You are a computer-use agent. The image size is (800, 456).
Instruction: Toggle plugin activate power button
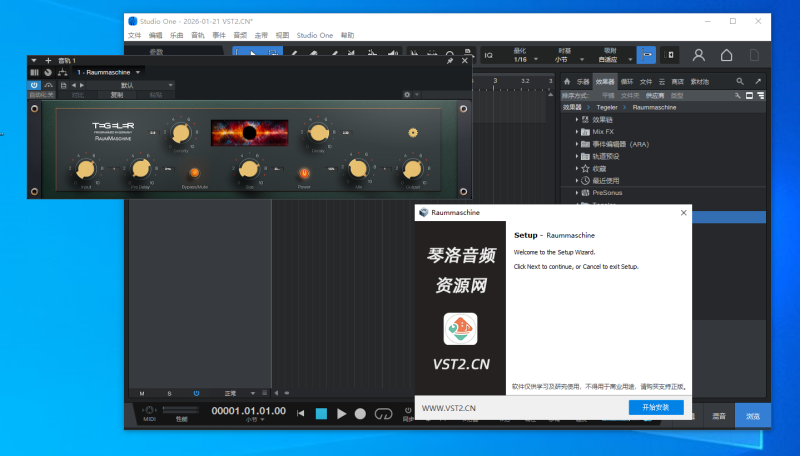(x=34, y=85)
